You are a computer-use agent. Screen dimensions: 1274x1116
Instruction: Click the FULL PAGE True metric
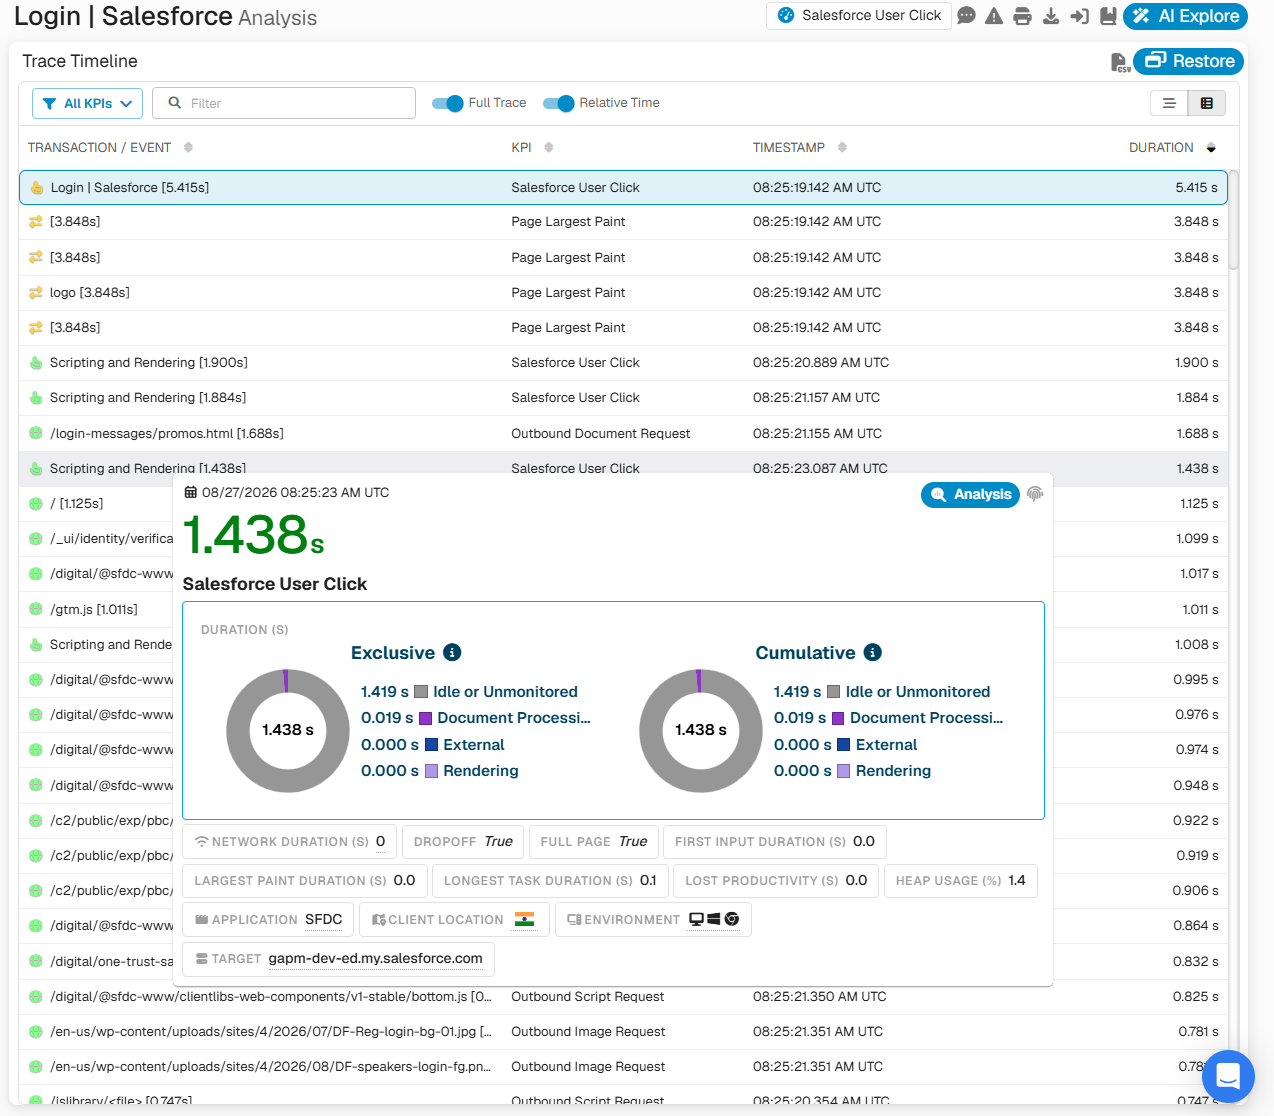coord(593,842)
